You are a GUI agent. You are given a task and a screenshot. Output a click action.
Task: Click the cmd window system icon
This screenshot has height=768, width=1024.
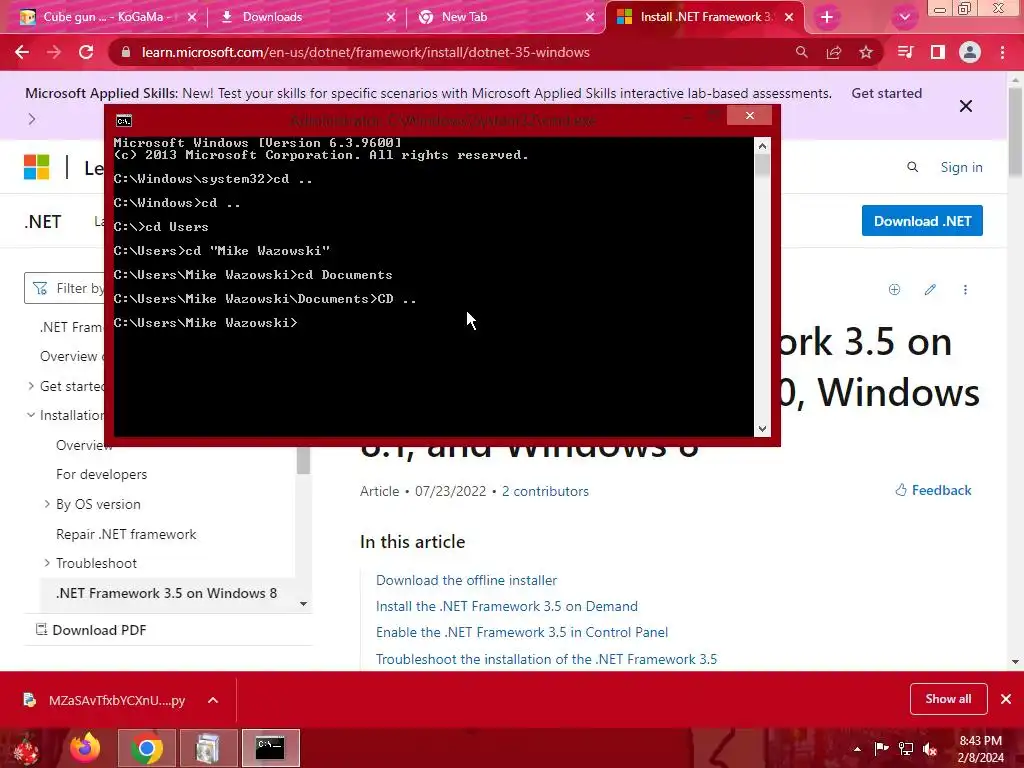123,121
